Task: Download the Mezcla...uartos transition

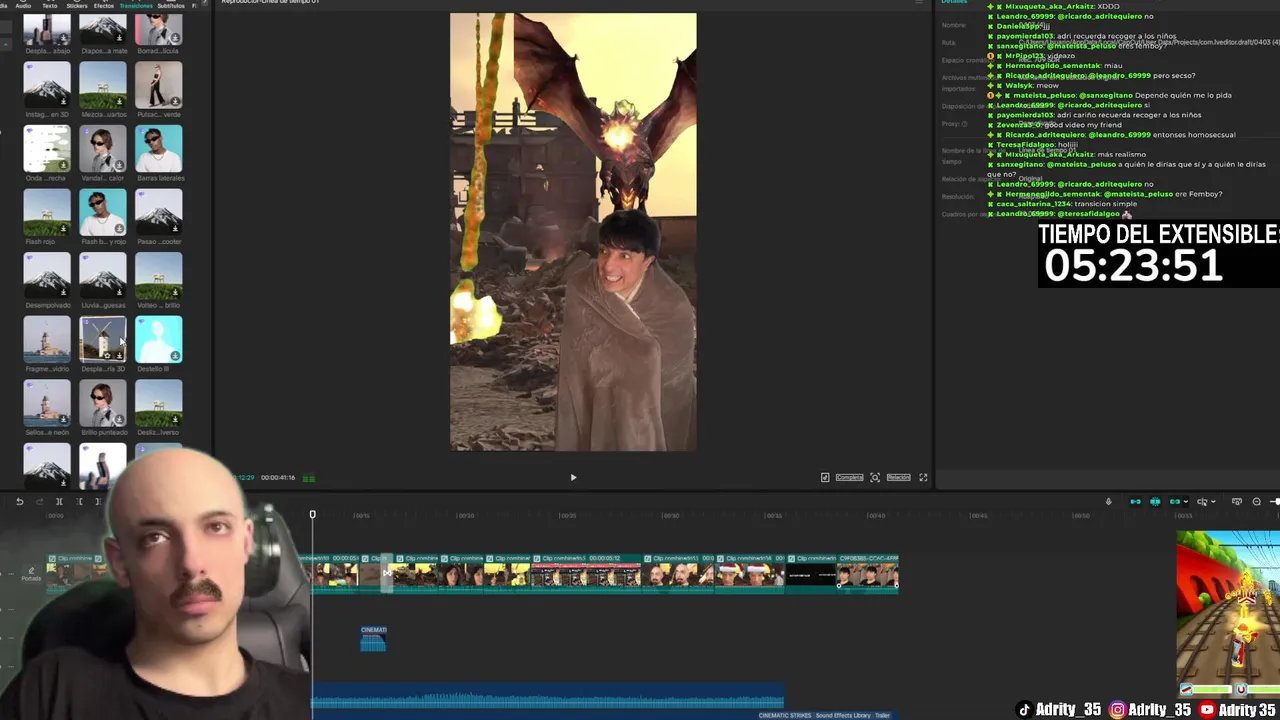Action: (x=119, y=101)
